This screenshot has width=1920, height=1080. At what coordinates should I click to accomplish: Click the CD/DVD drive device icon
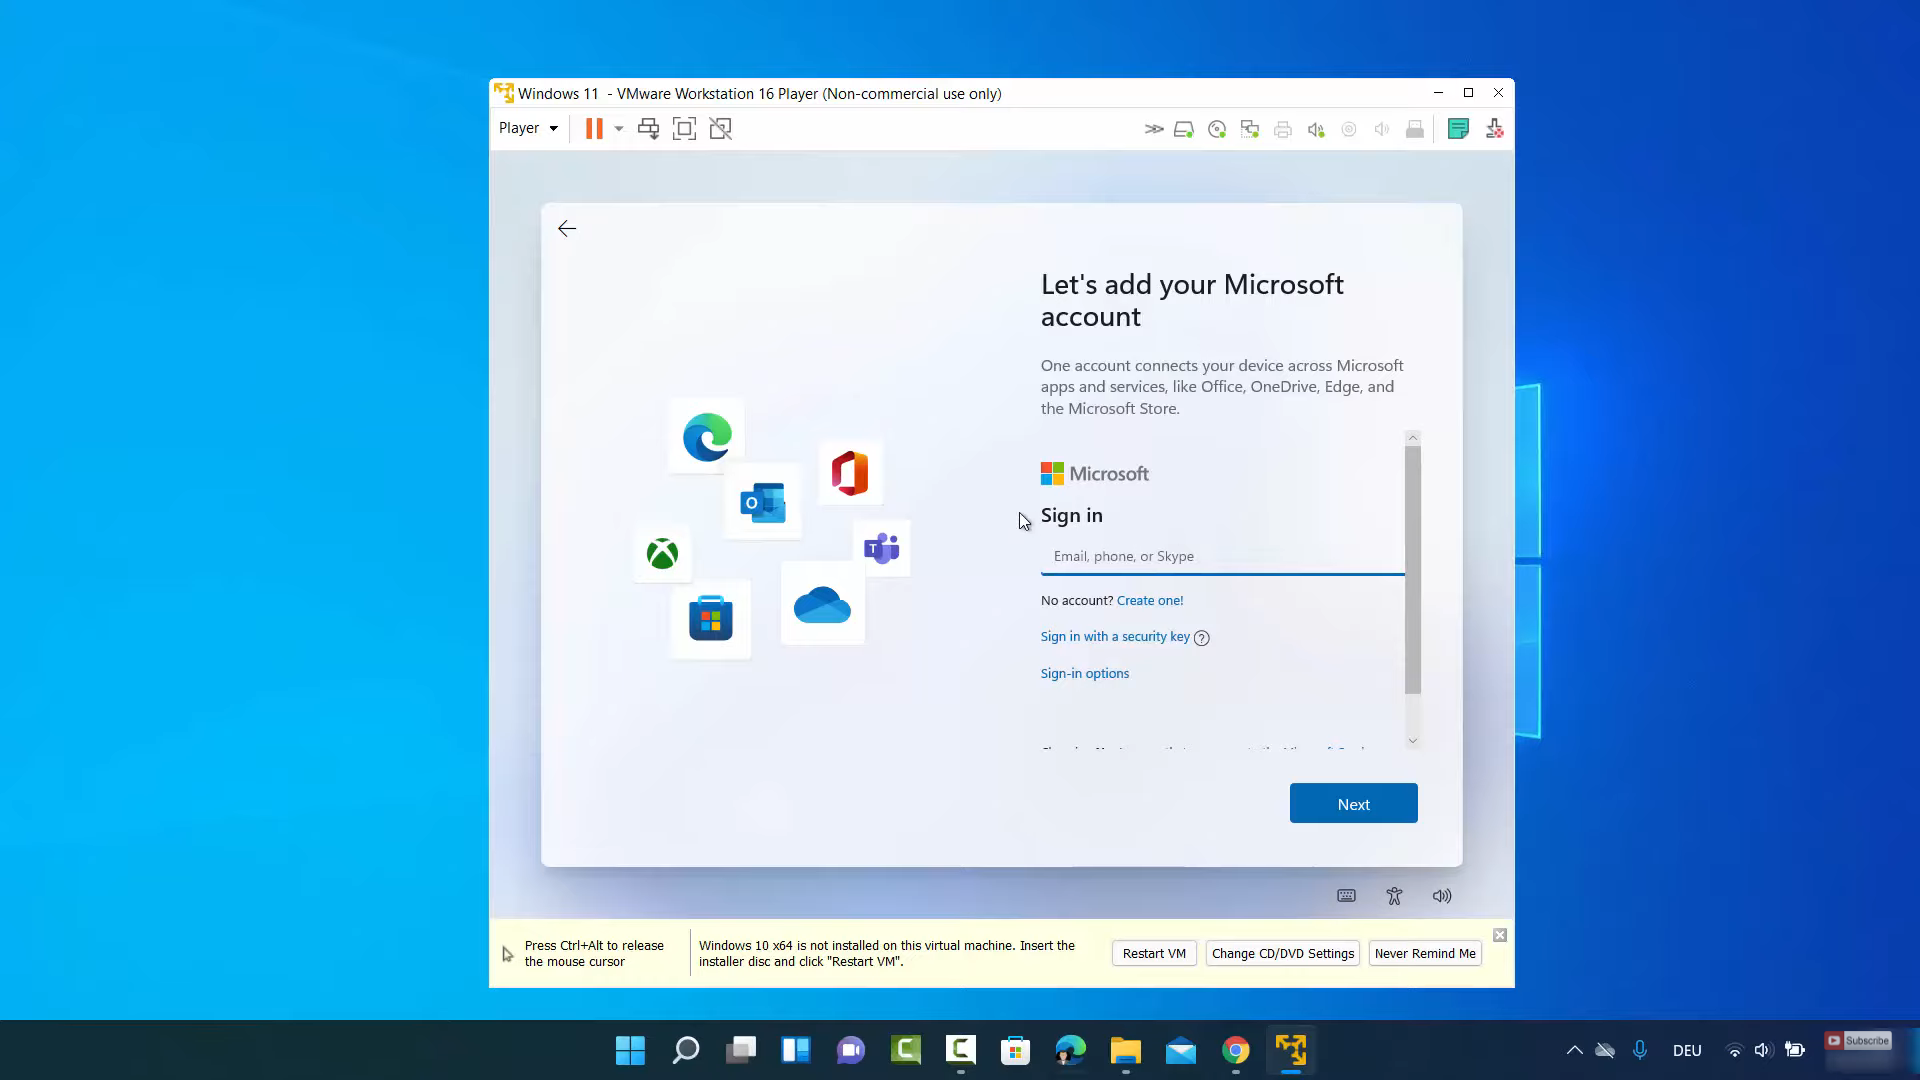point(1217,129)
